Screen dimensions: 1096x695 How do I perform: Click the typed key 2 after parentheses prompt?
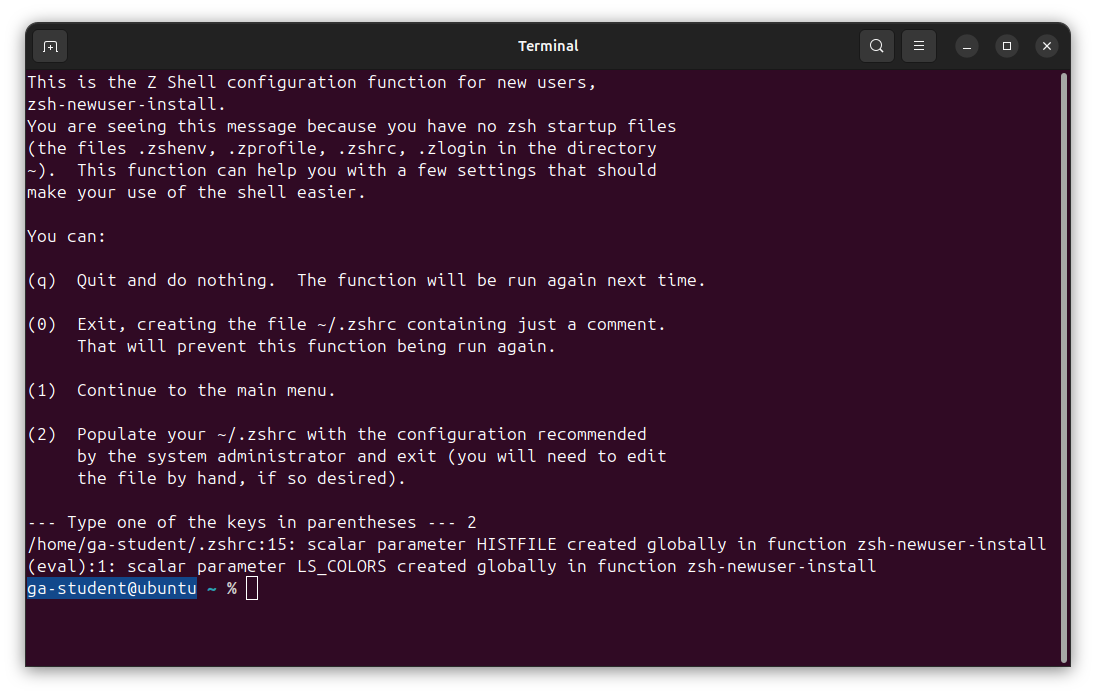pos(471,521)
